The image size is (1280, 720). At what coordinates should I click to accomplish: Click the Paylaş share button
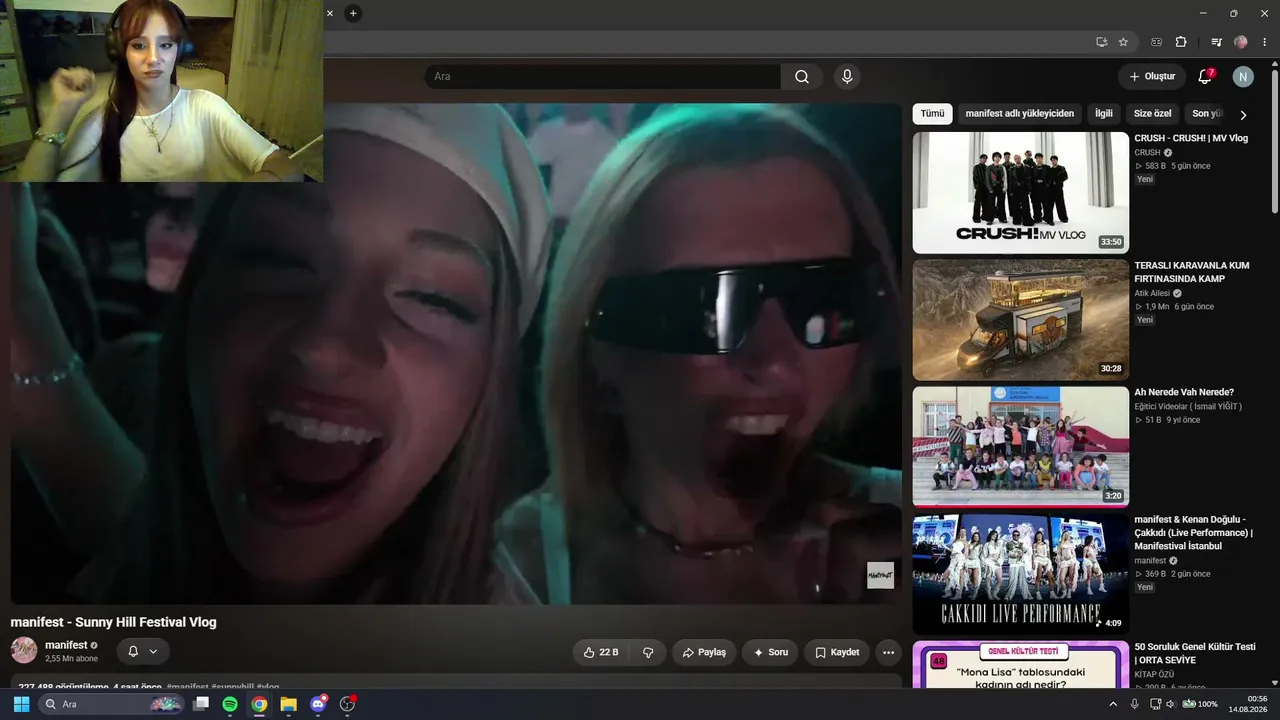704,652
